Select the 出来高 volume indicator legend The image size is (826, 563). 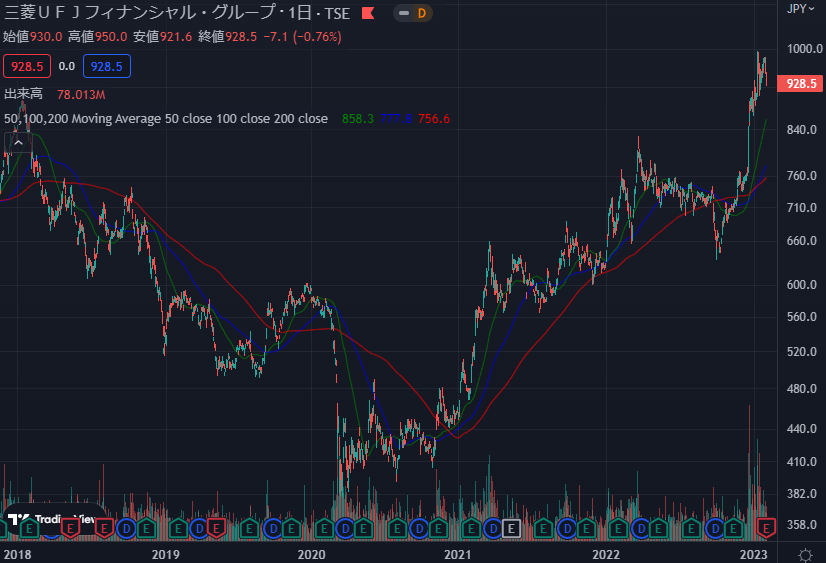point(22,94)
